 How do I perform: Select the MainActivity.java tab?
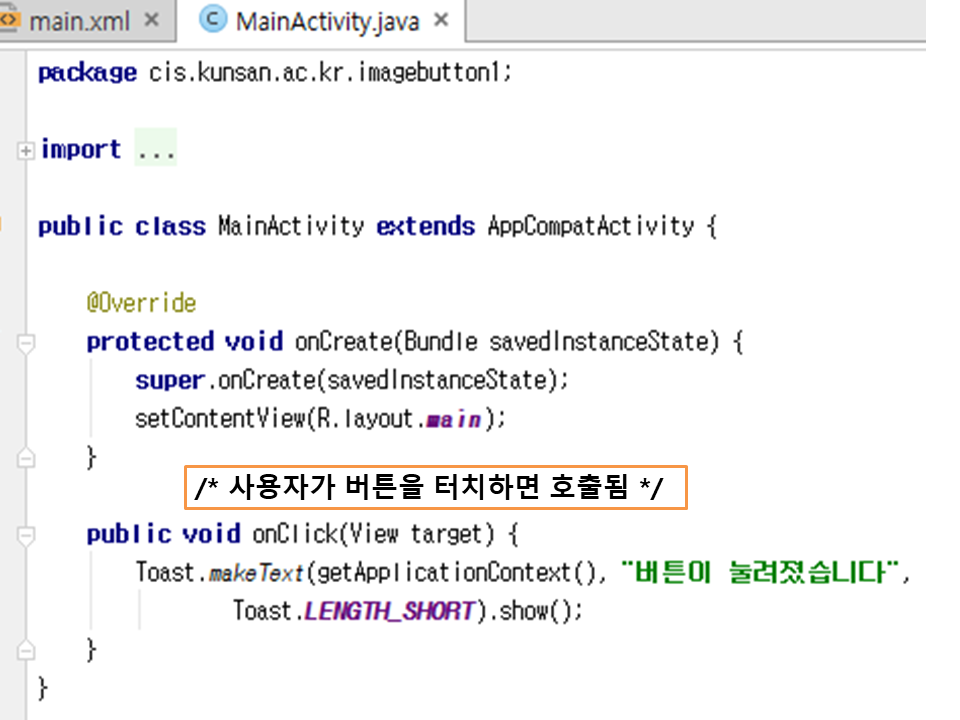pyautogui.click(x=327, y=21)
